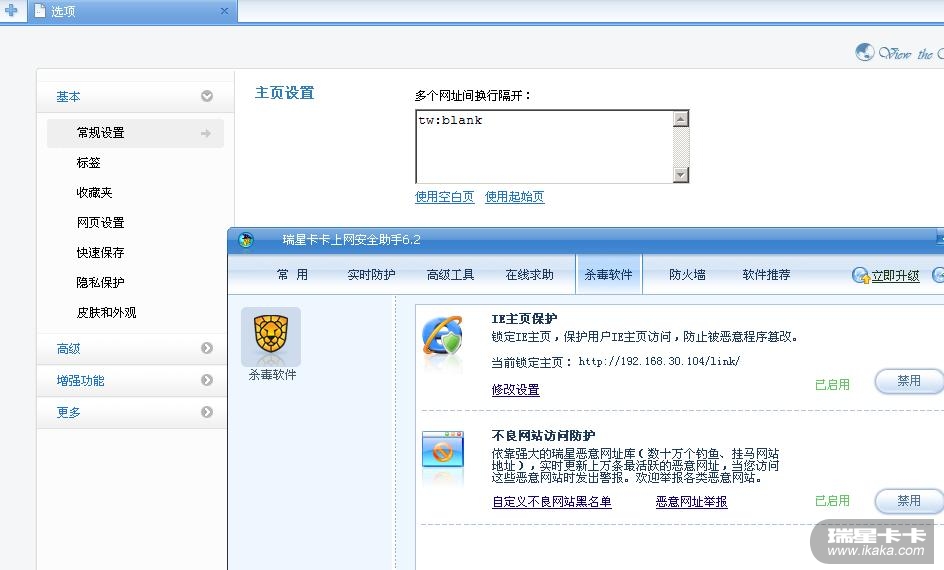Open 标签 settings
The height and width of the screenshot is (570, 944).
(88, 163)
